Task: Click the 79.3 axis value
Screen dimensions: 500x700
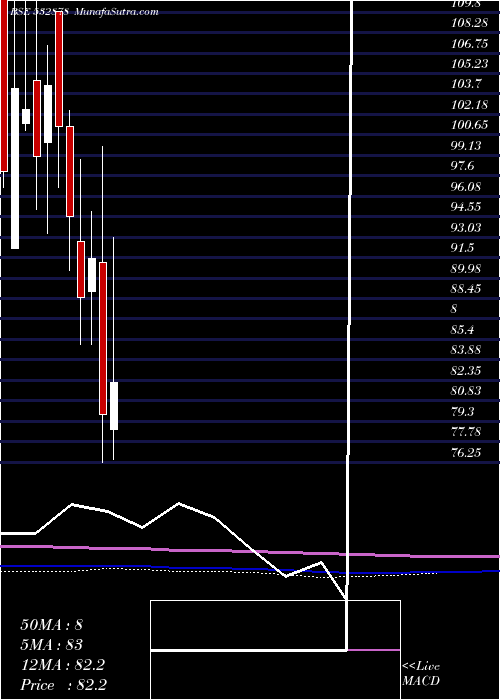Action: pyautogui.click(x=463, y=412)
